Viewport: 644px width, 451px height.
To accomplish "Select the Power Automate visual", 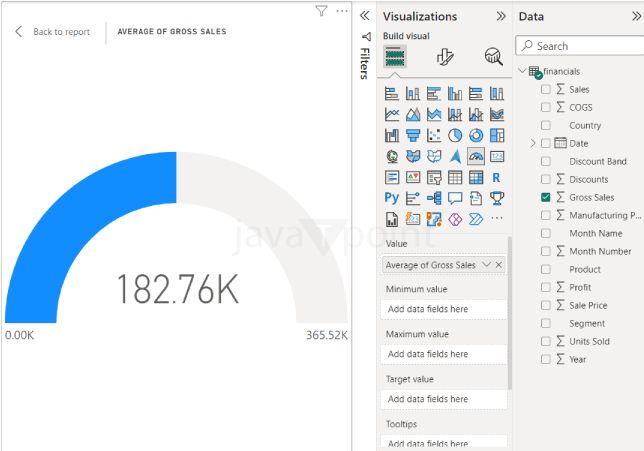I will [x=476, y=219].
